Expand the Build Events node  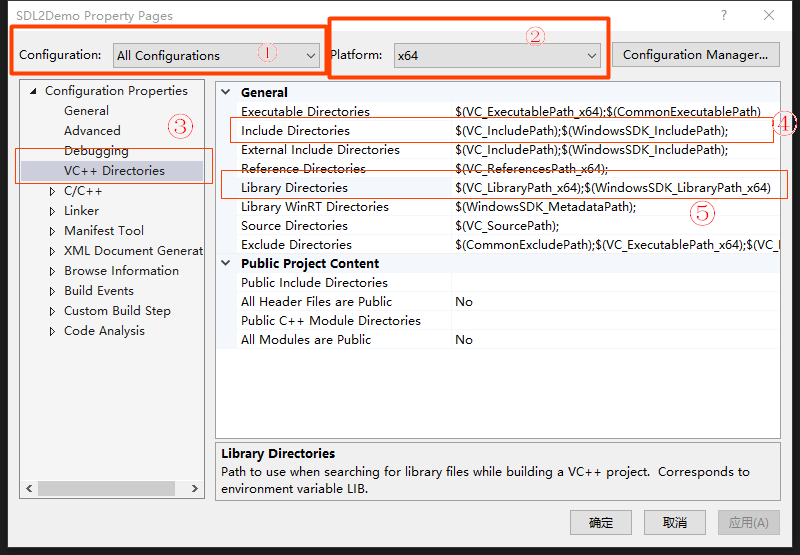click(52, 291)
